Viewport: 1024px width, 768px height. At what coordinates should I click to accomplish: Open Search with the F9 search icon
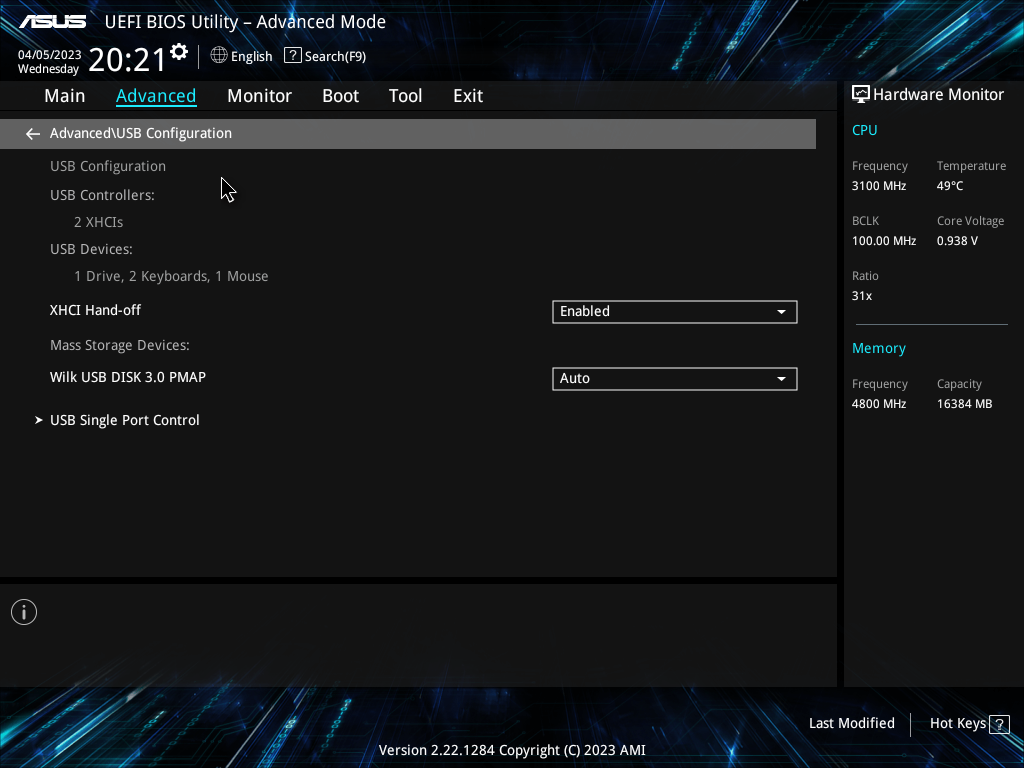[291, 55]
